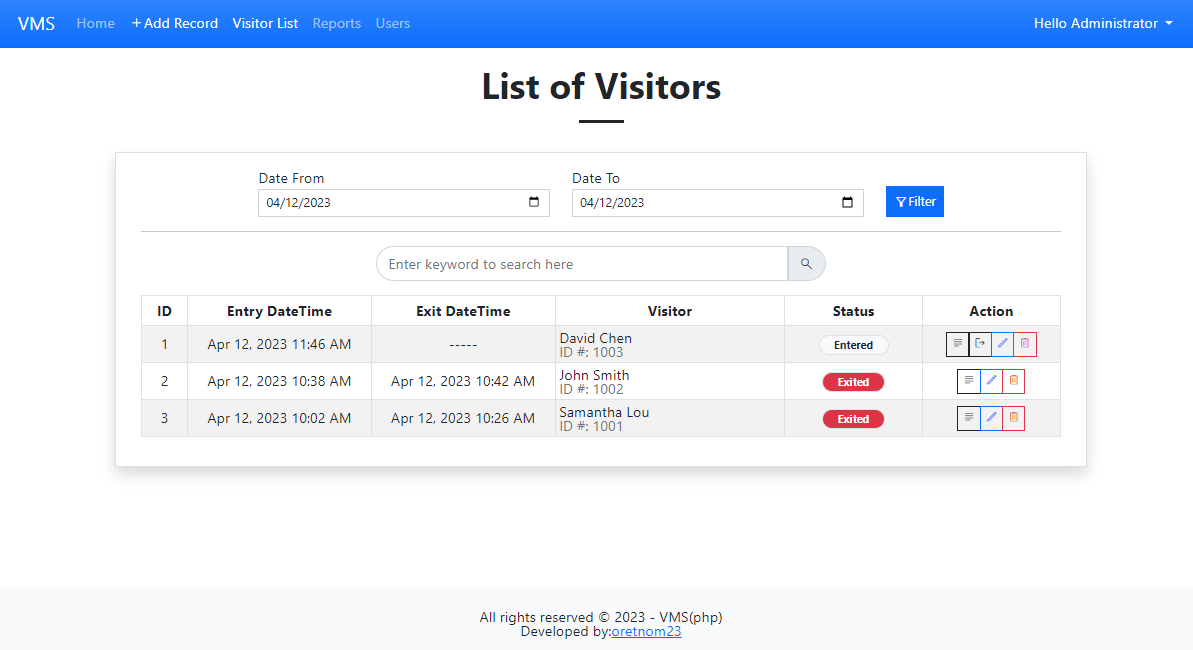Delete Samantha Lou's record using the trash icon
Image resolution: width=1193 pixels, height=650 pixels.
click(1014, 418)
